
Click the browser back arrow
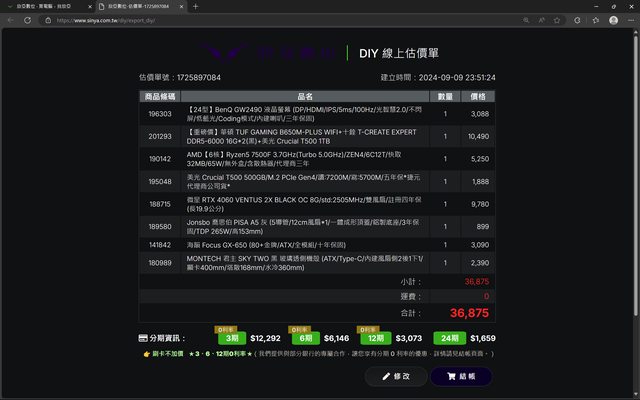13,20
